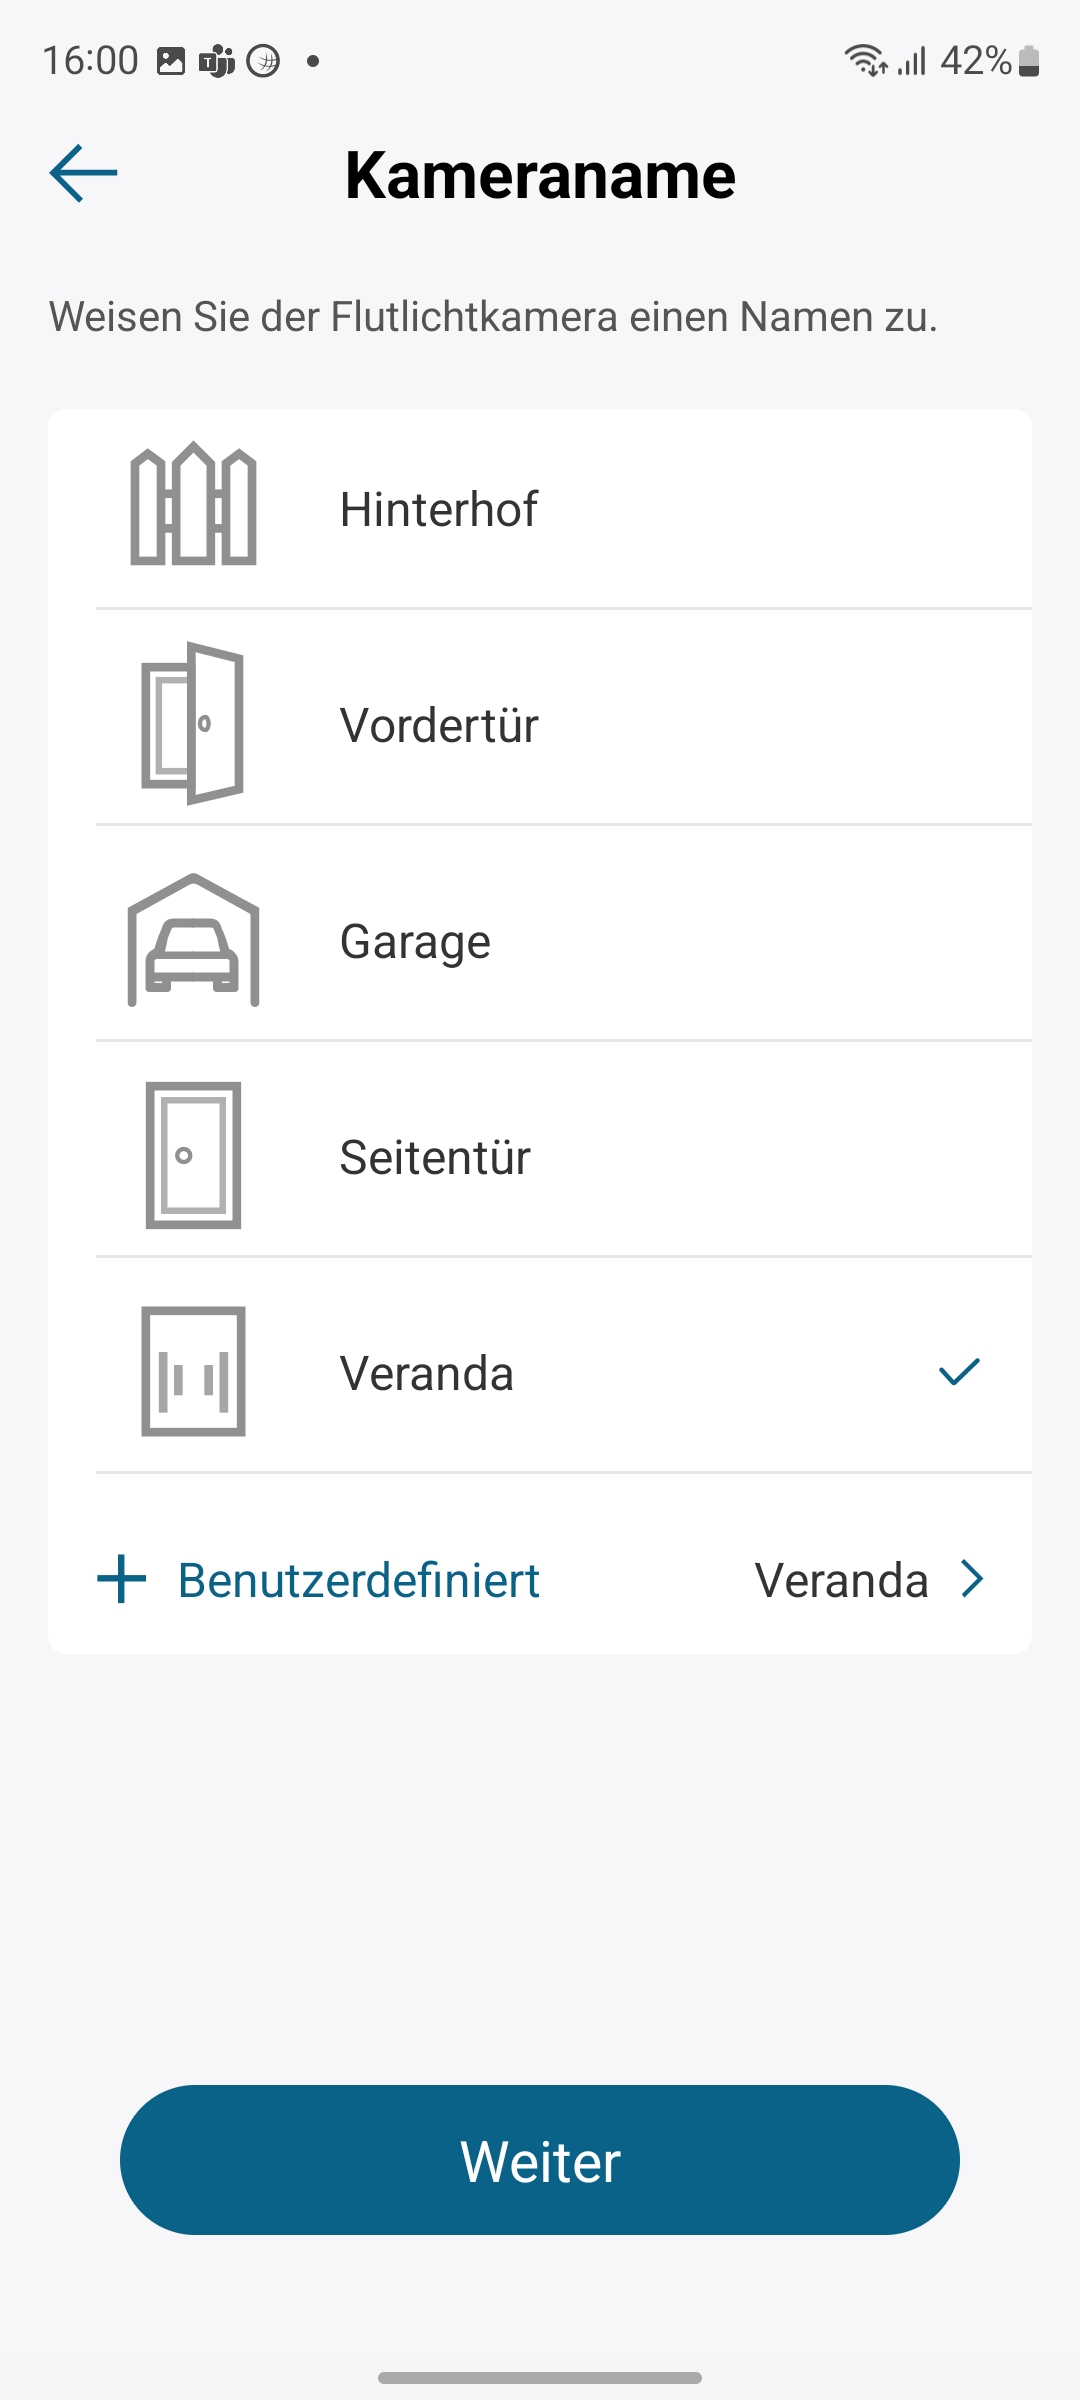Tap the Garage car icon
The height and width of the screenshot is (2400, 1080).
[193, 940]
